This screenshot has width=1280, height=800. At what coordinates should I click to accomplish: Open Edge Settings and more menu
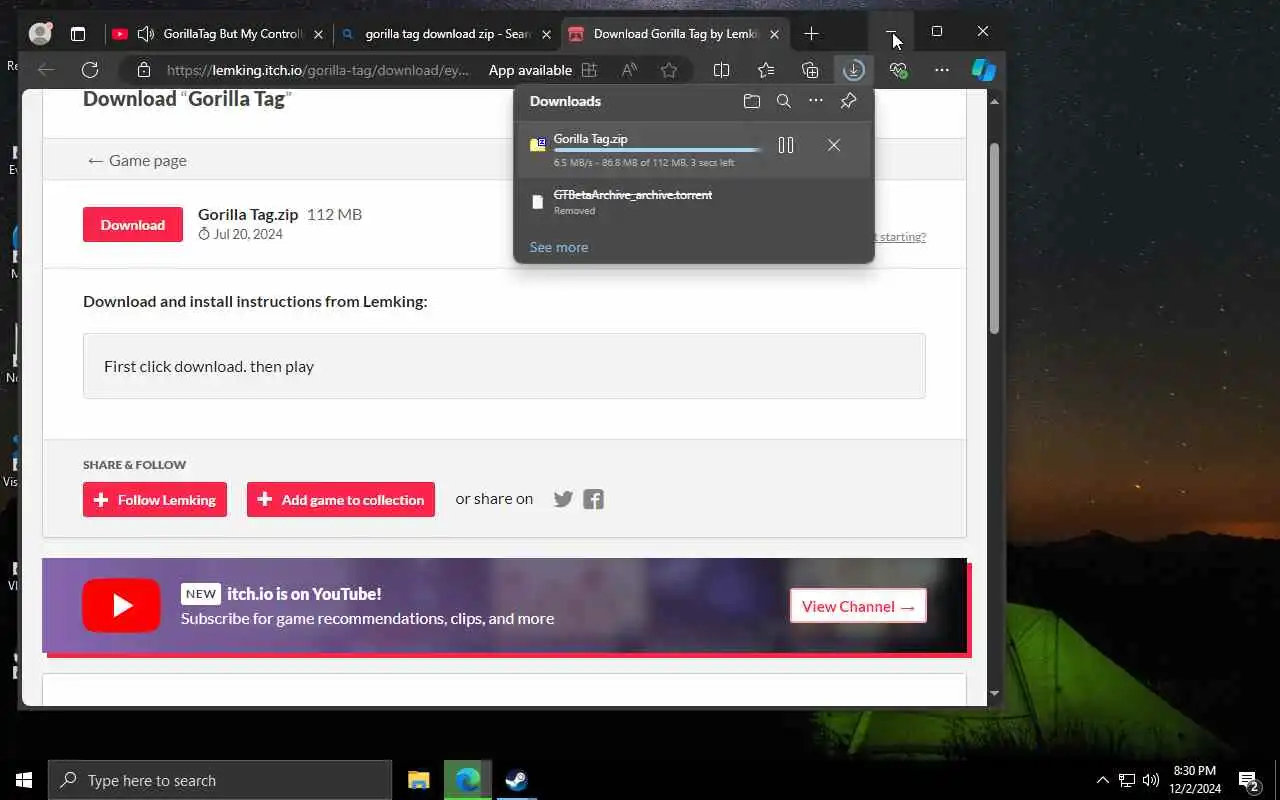(x=942, y=70)
